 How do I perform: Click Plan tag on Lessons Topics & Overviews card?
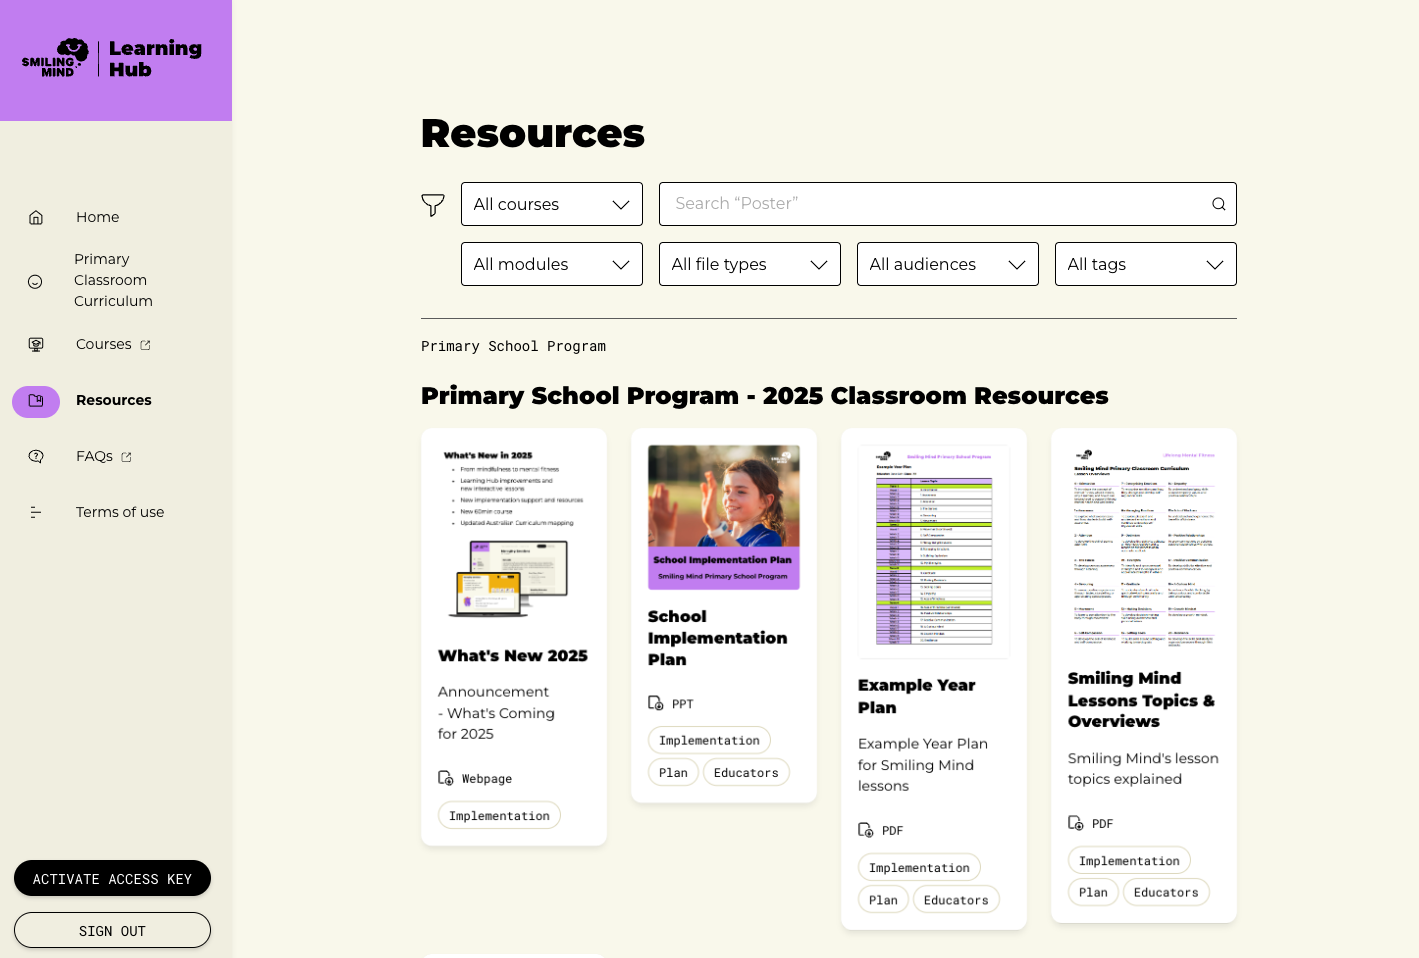point(1093,892)
